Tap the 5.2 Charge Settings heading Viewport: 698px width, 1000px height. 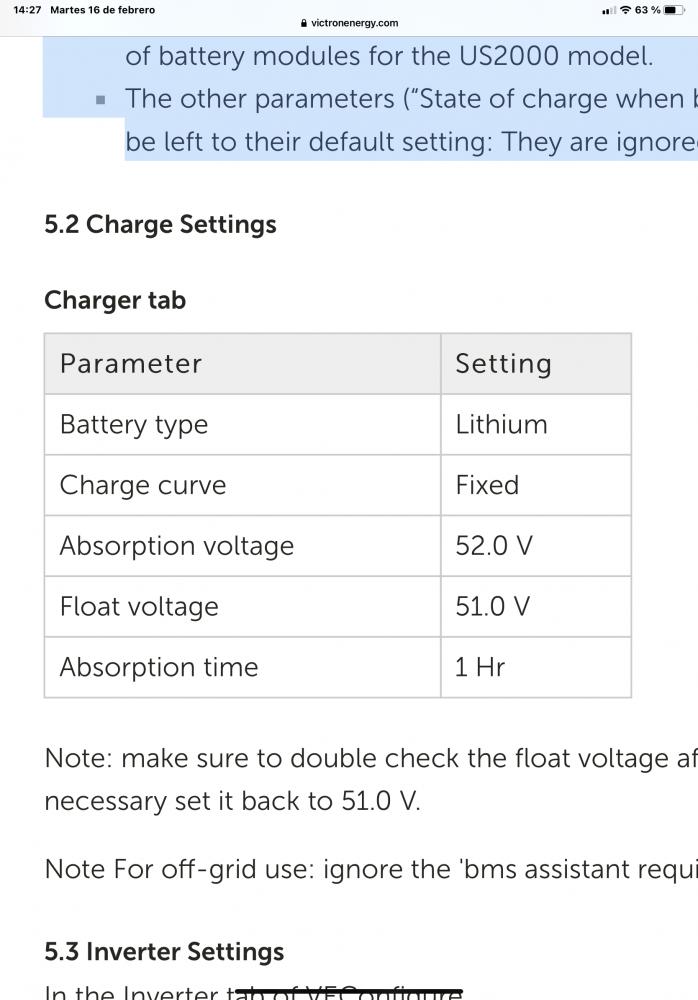coord(160,225)
